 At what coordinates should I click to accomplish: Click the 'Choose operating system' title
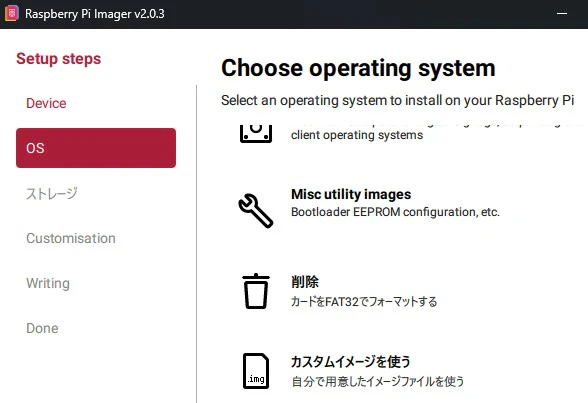(358, 68)
